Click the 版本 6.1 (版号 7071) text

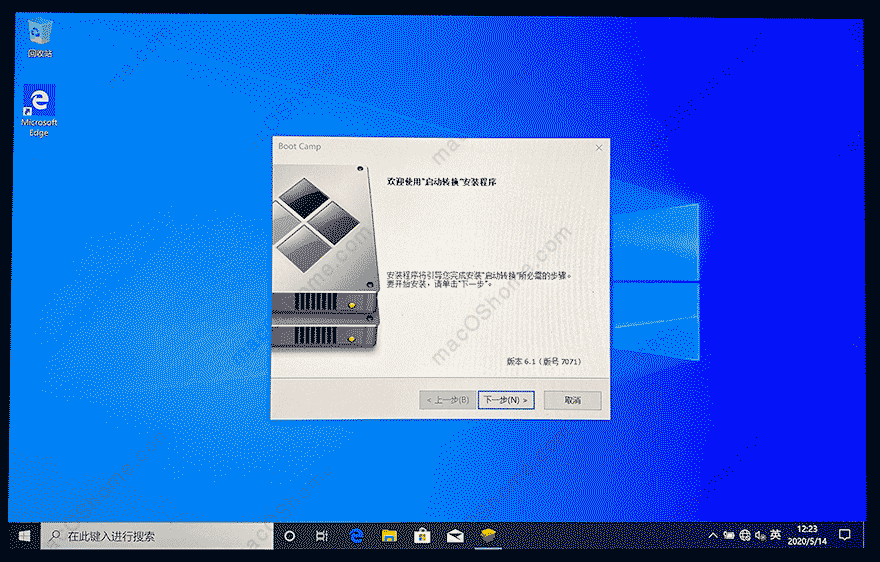click(544, 362)
